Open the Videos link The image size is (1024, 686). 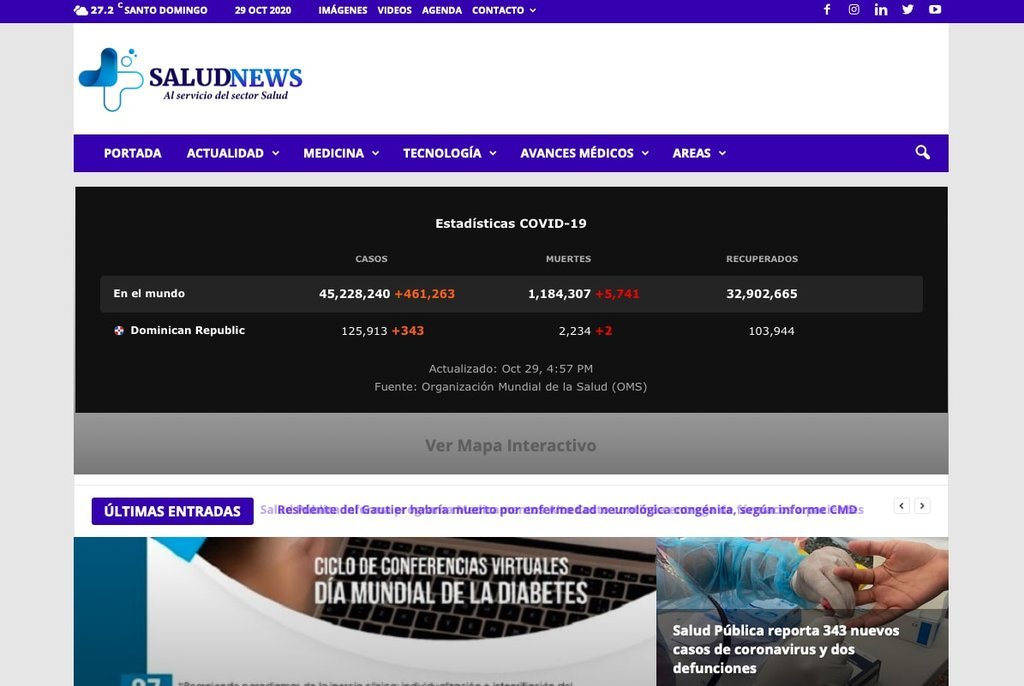[x=394, y=10]
